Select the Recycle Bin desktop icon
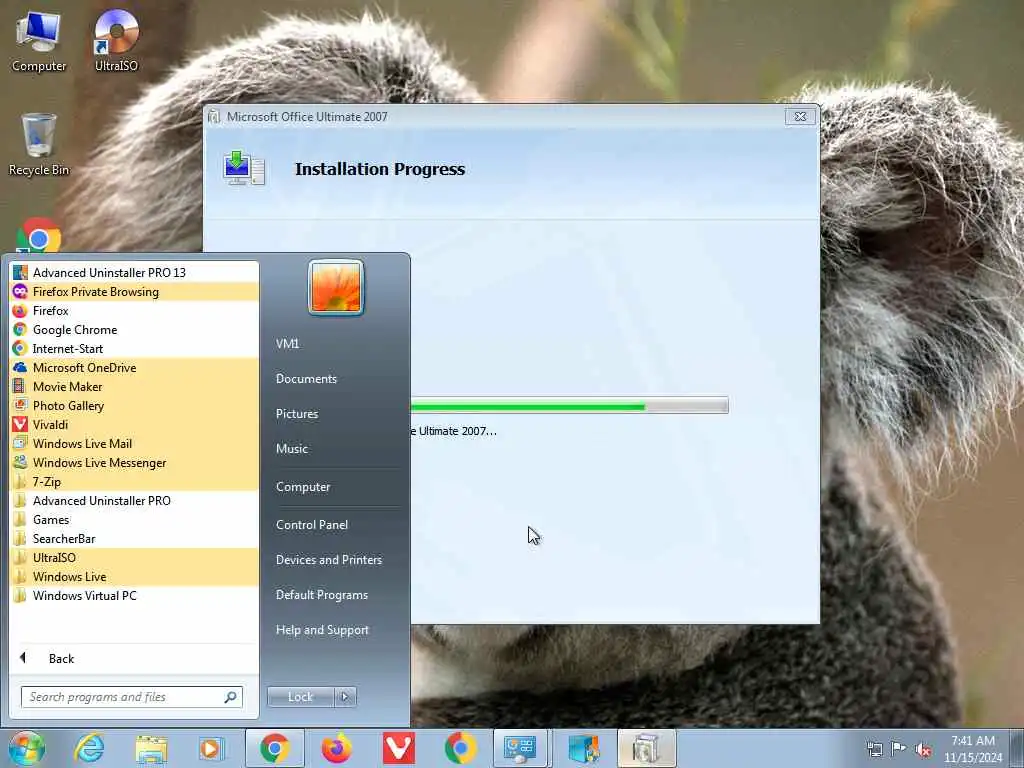Screen dimensions: 1024x768 (x=39, y=145)
